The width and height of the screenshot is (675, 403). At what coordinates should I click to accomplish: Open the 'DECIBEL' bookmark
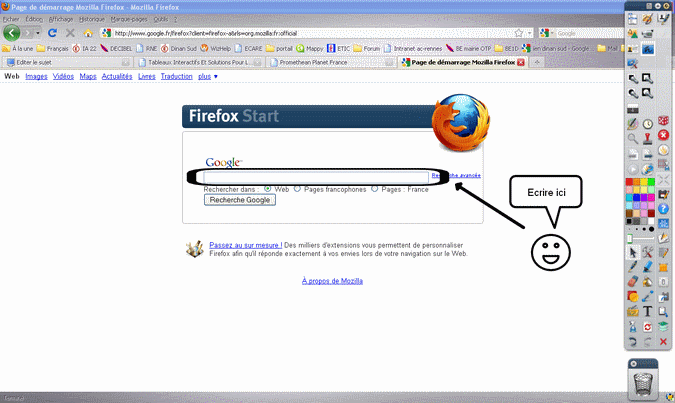tap(116, 49)
